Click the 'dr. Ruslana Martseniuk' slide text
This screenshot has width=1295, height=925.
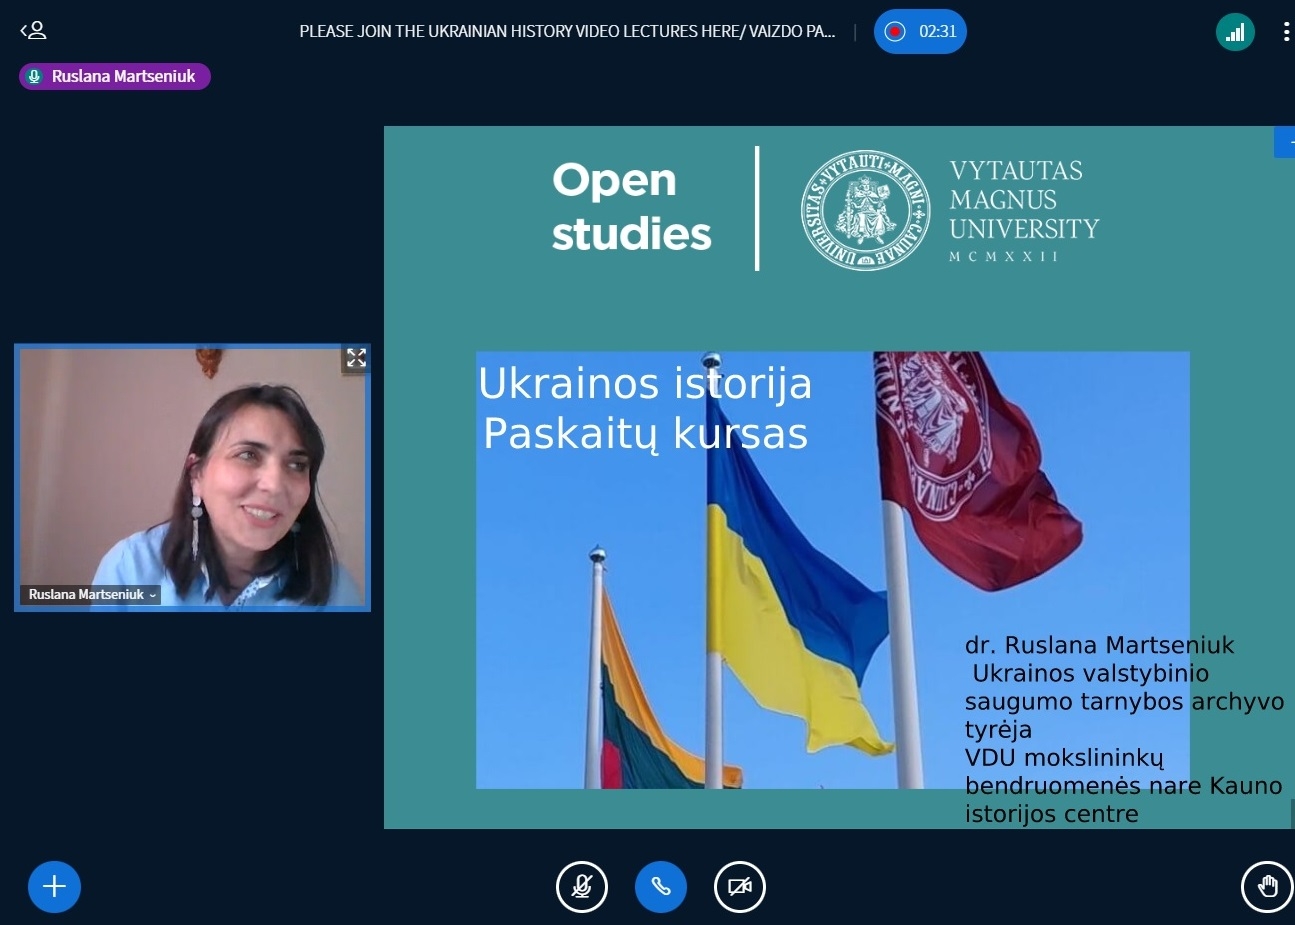tap(1100, 645)
